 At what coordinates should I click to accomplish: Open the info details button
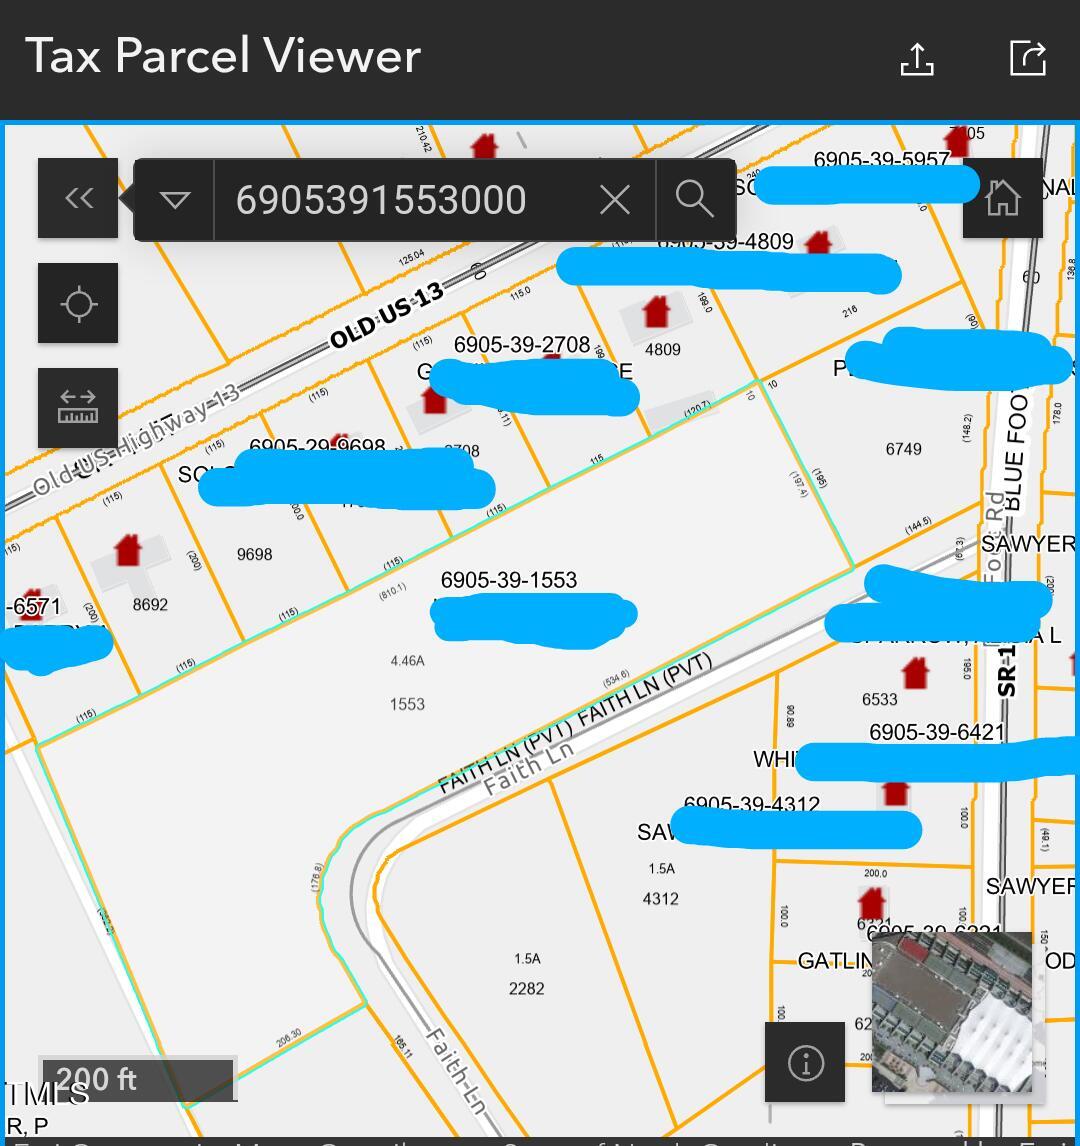805,1062
